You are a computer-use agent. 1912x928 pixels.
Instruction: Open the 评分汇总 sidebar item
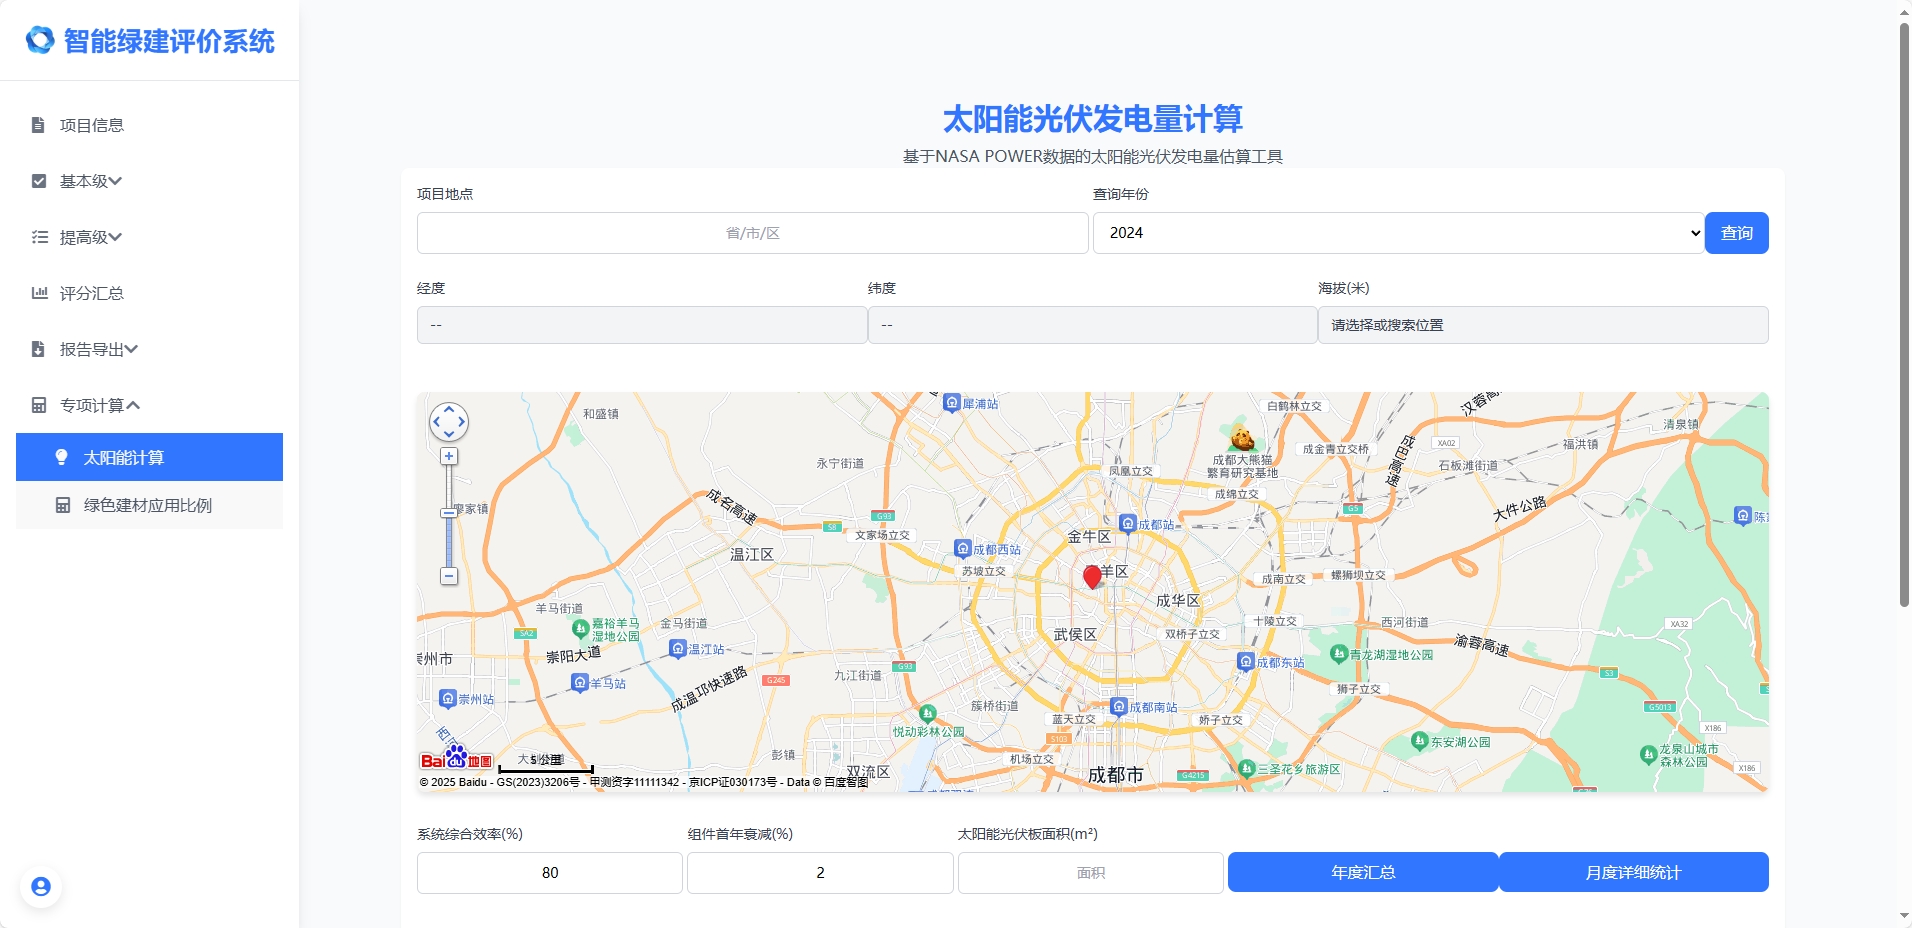90,293
